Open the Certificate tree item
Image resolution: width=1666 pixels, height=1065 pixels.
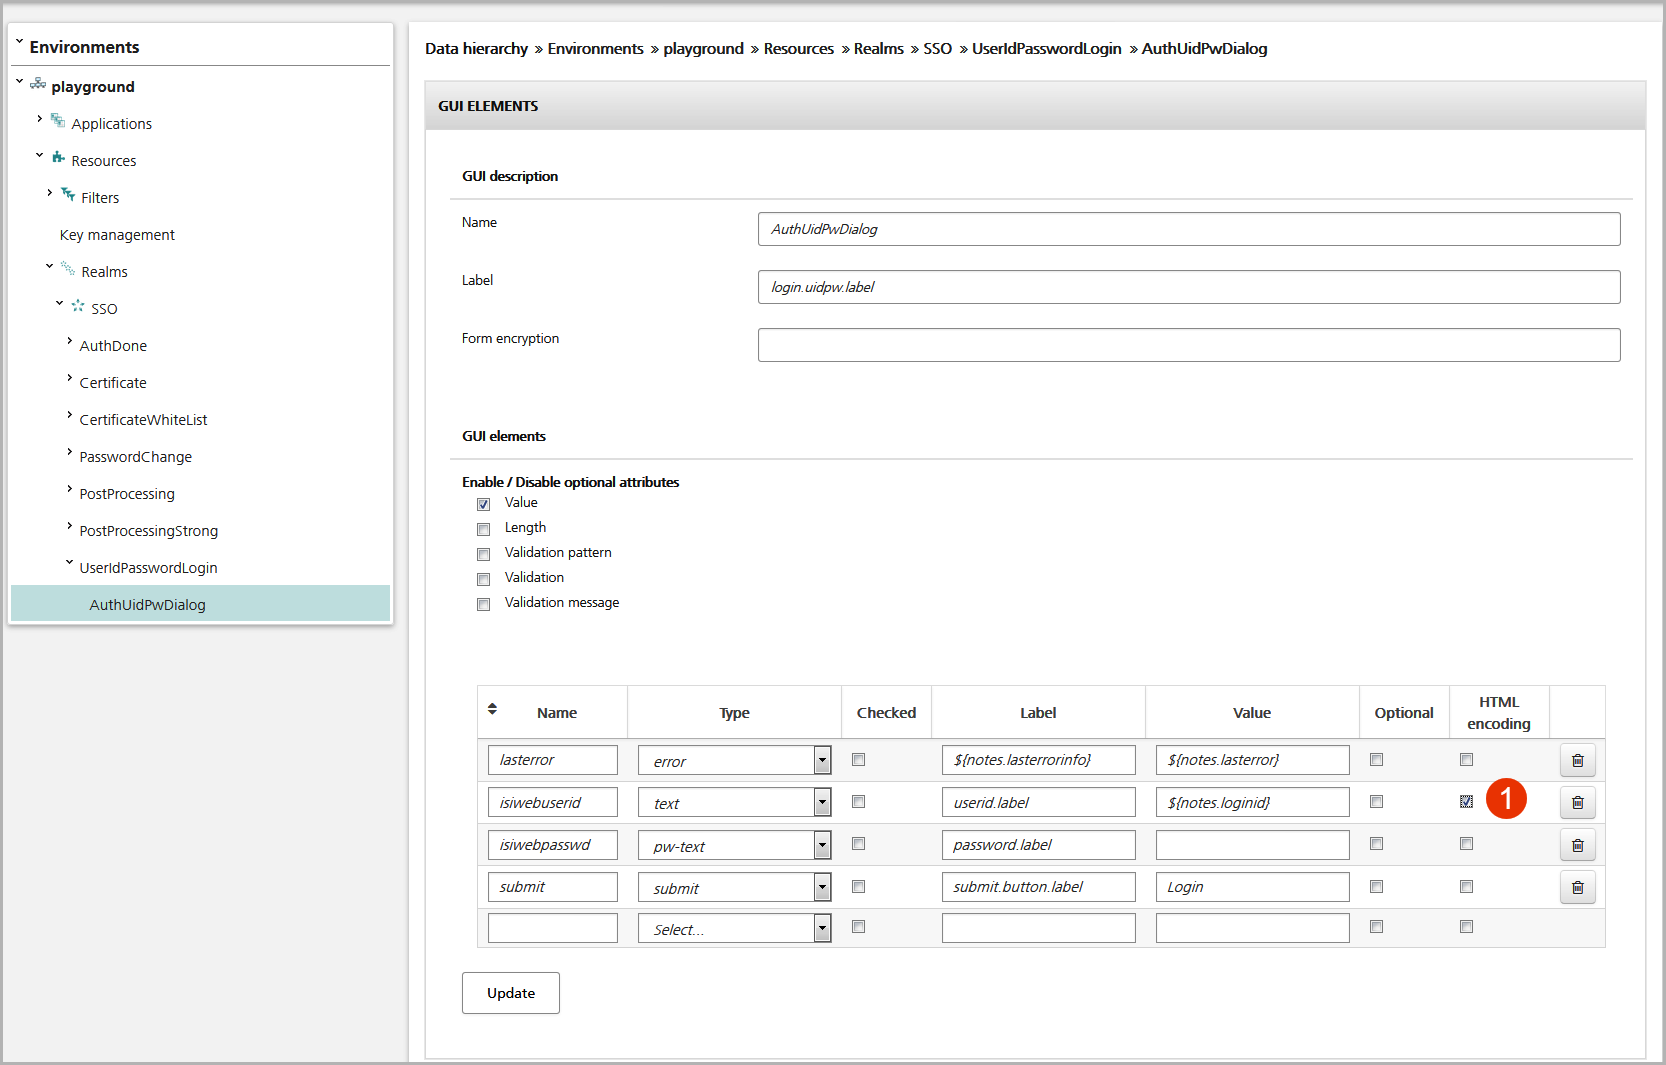pyautogui.click(x=113, y=383)
